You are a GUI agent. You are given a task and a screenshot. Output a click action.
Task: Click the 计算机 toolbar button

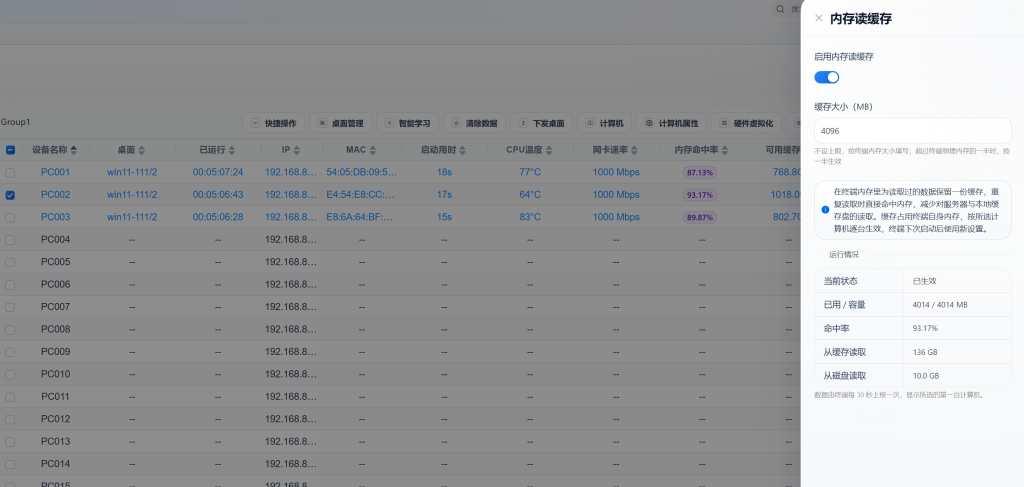click(604, 123)
